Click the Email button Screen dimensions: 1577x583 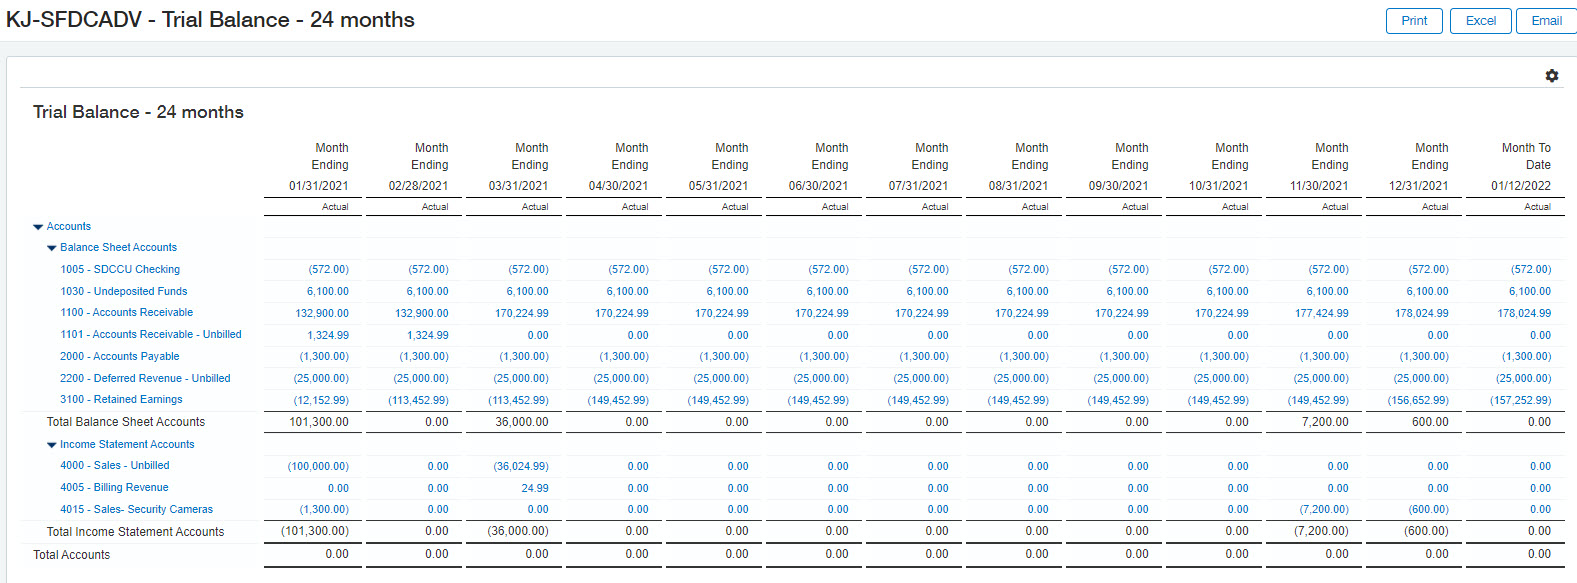tap(1545, 21)
